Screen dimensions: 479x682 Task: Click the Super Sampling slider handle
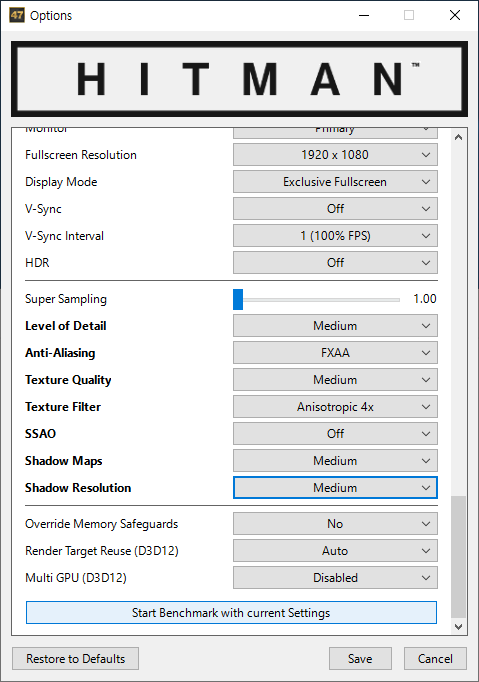coord(238,299)
